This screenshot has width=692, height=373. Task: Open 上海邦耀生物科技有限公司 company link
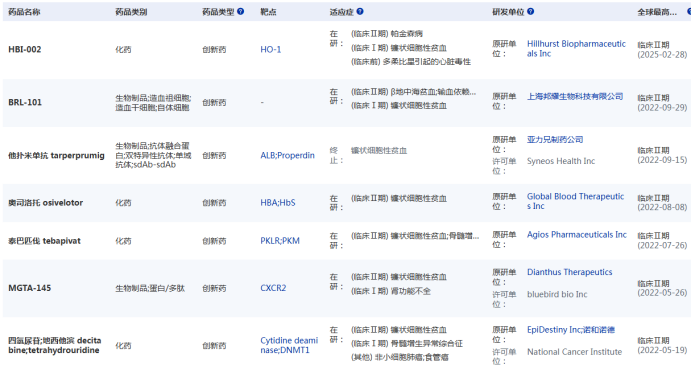click(575, 96)
